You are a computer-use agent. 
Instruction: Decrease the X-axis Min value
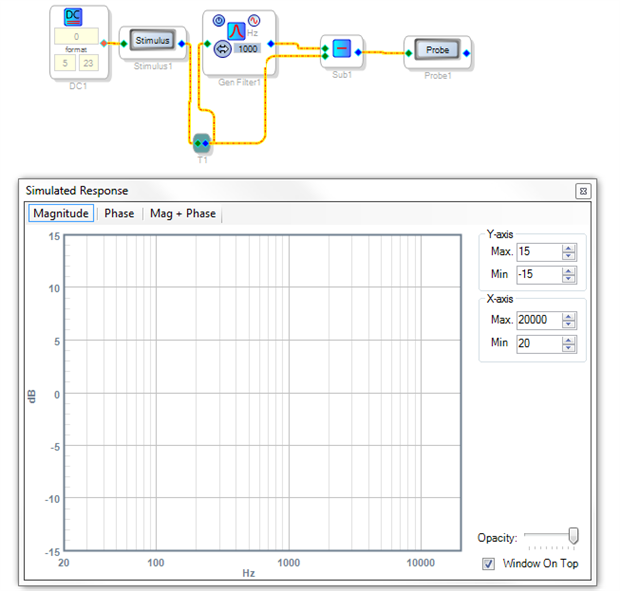click(569, 348)
